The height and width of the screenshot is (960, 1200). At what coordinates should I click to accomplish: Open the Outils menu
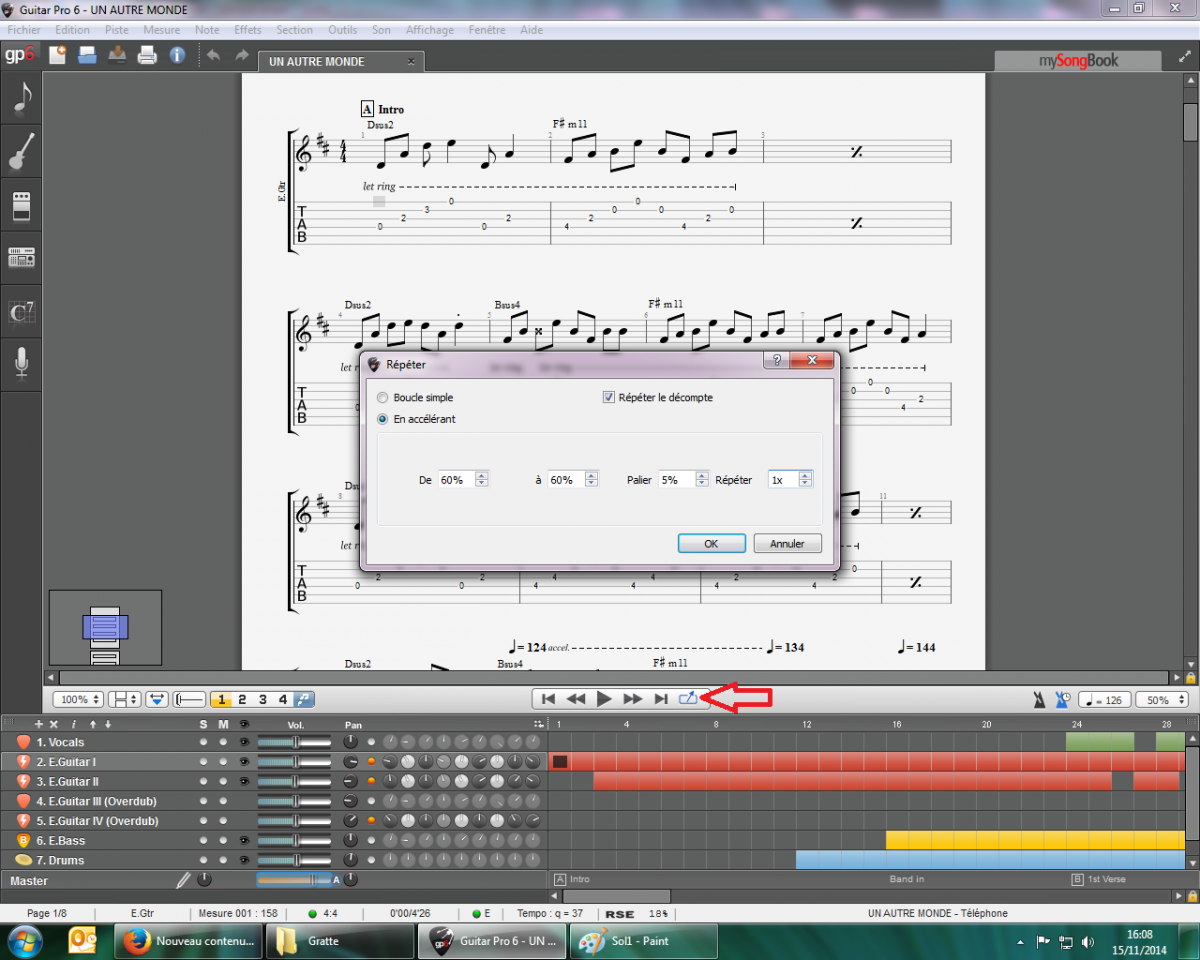coord(343,30)
